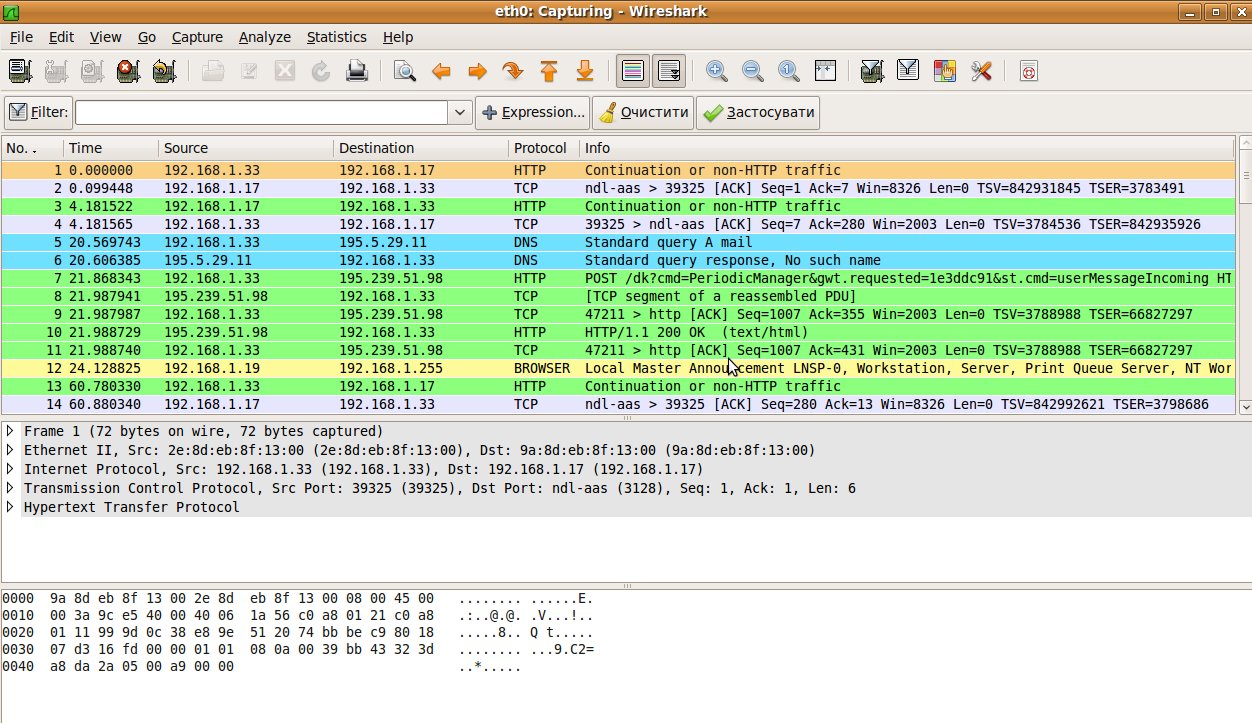Click the zoom in icon
The image size is (1252, 723).
[716, 71]
